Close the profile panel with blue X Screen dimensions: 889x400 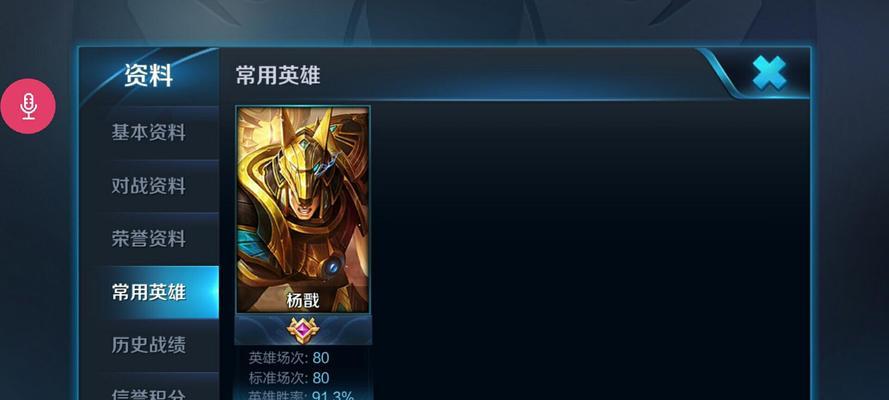[x=769, y=73]
